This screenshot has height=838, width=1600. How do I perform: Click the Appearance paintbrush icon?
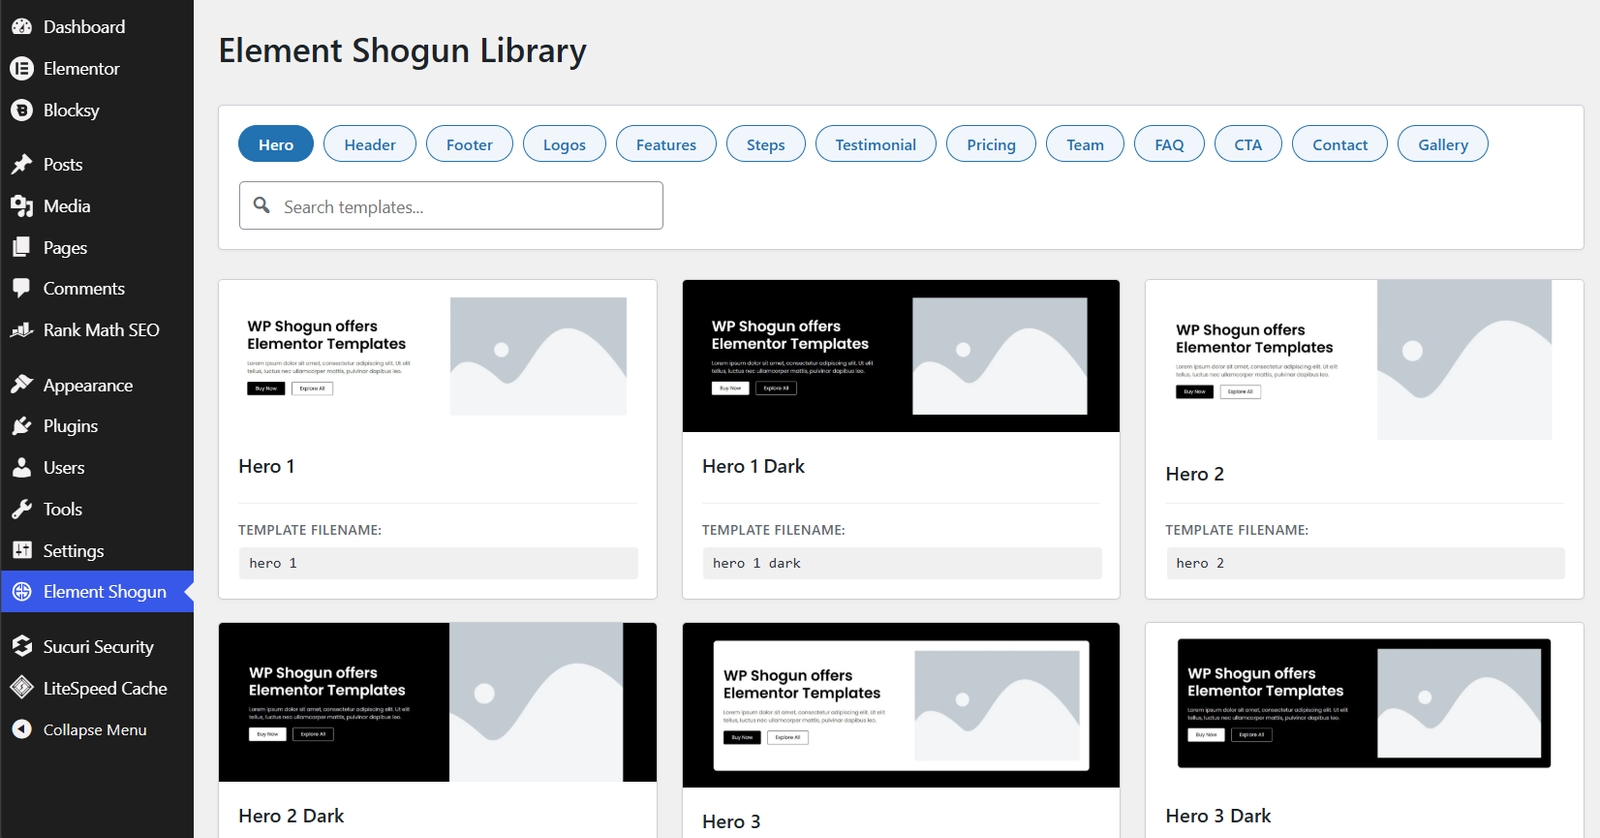point(22,385)
